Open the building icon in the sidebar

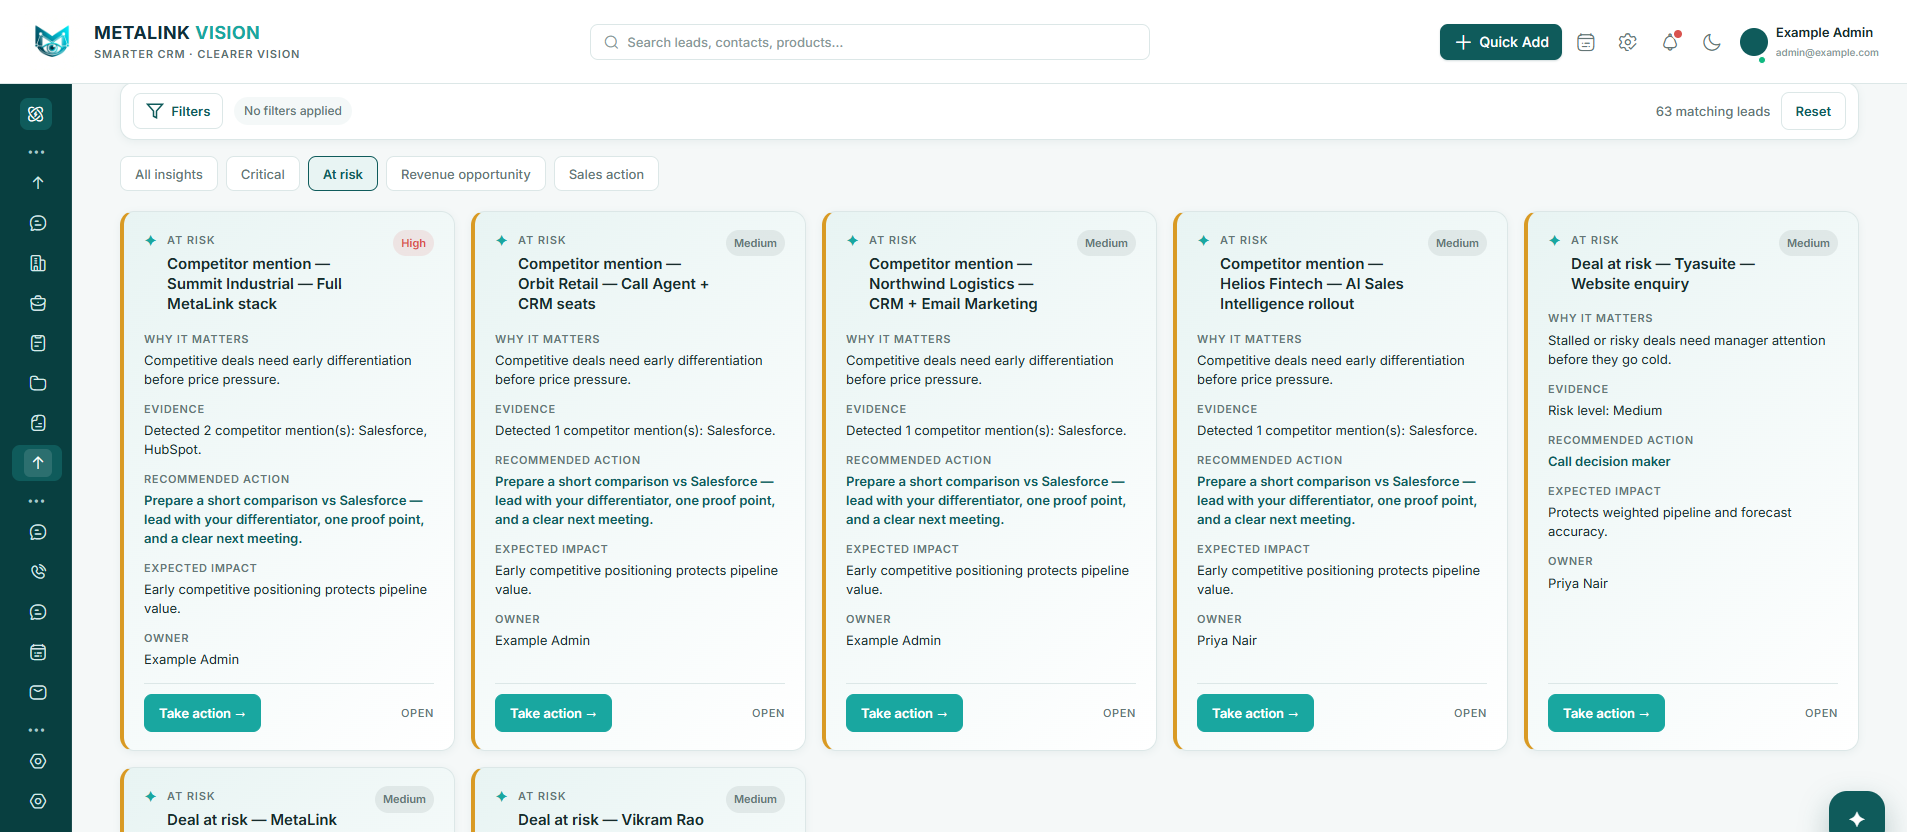[x=38, y=263]
